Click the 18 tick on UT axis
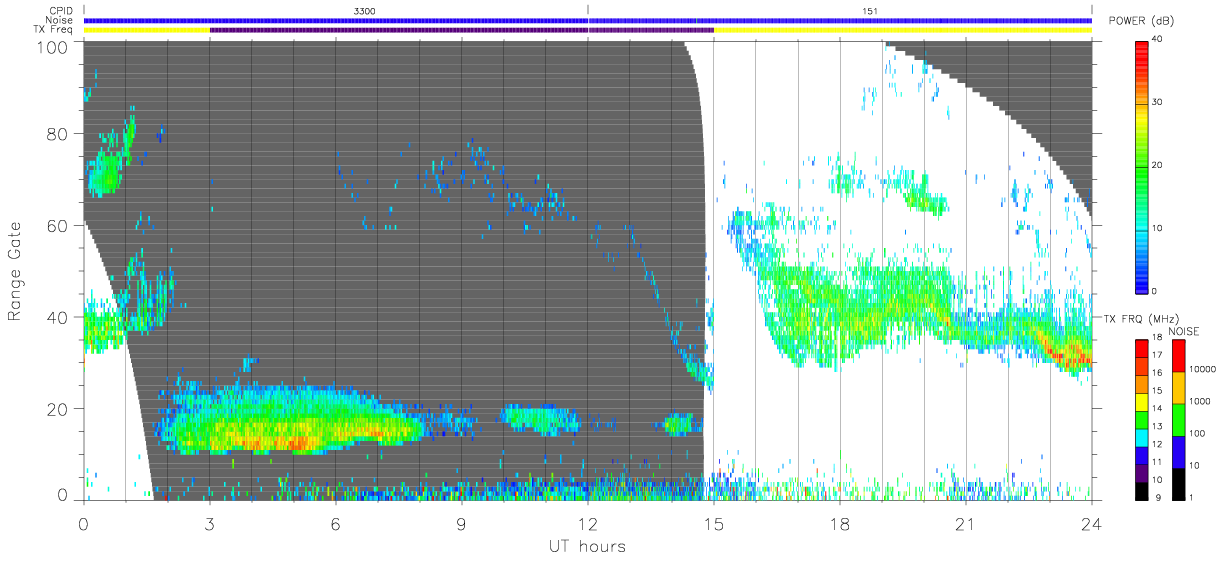 coord(840,523)
